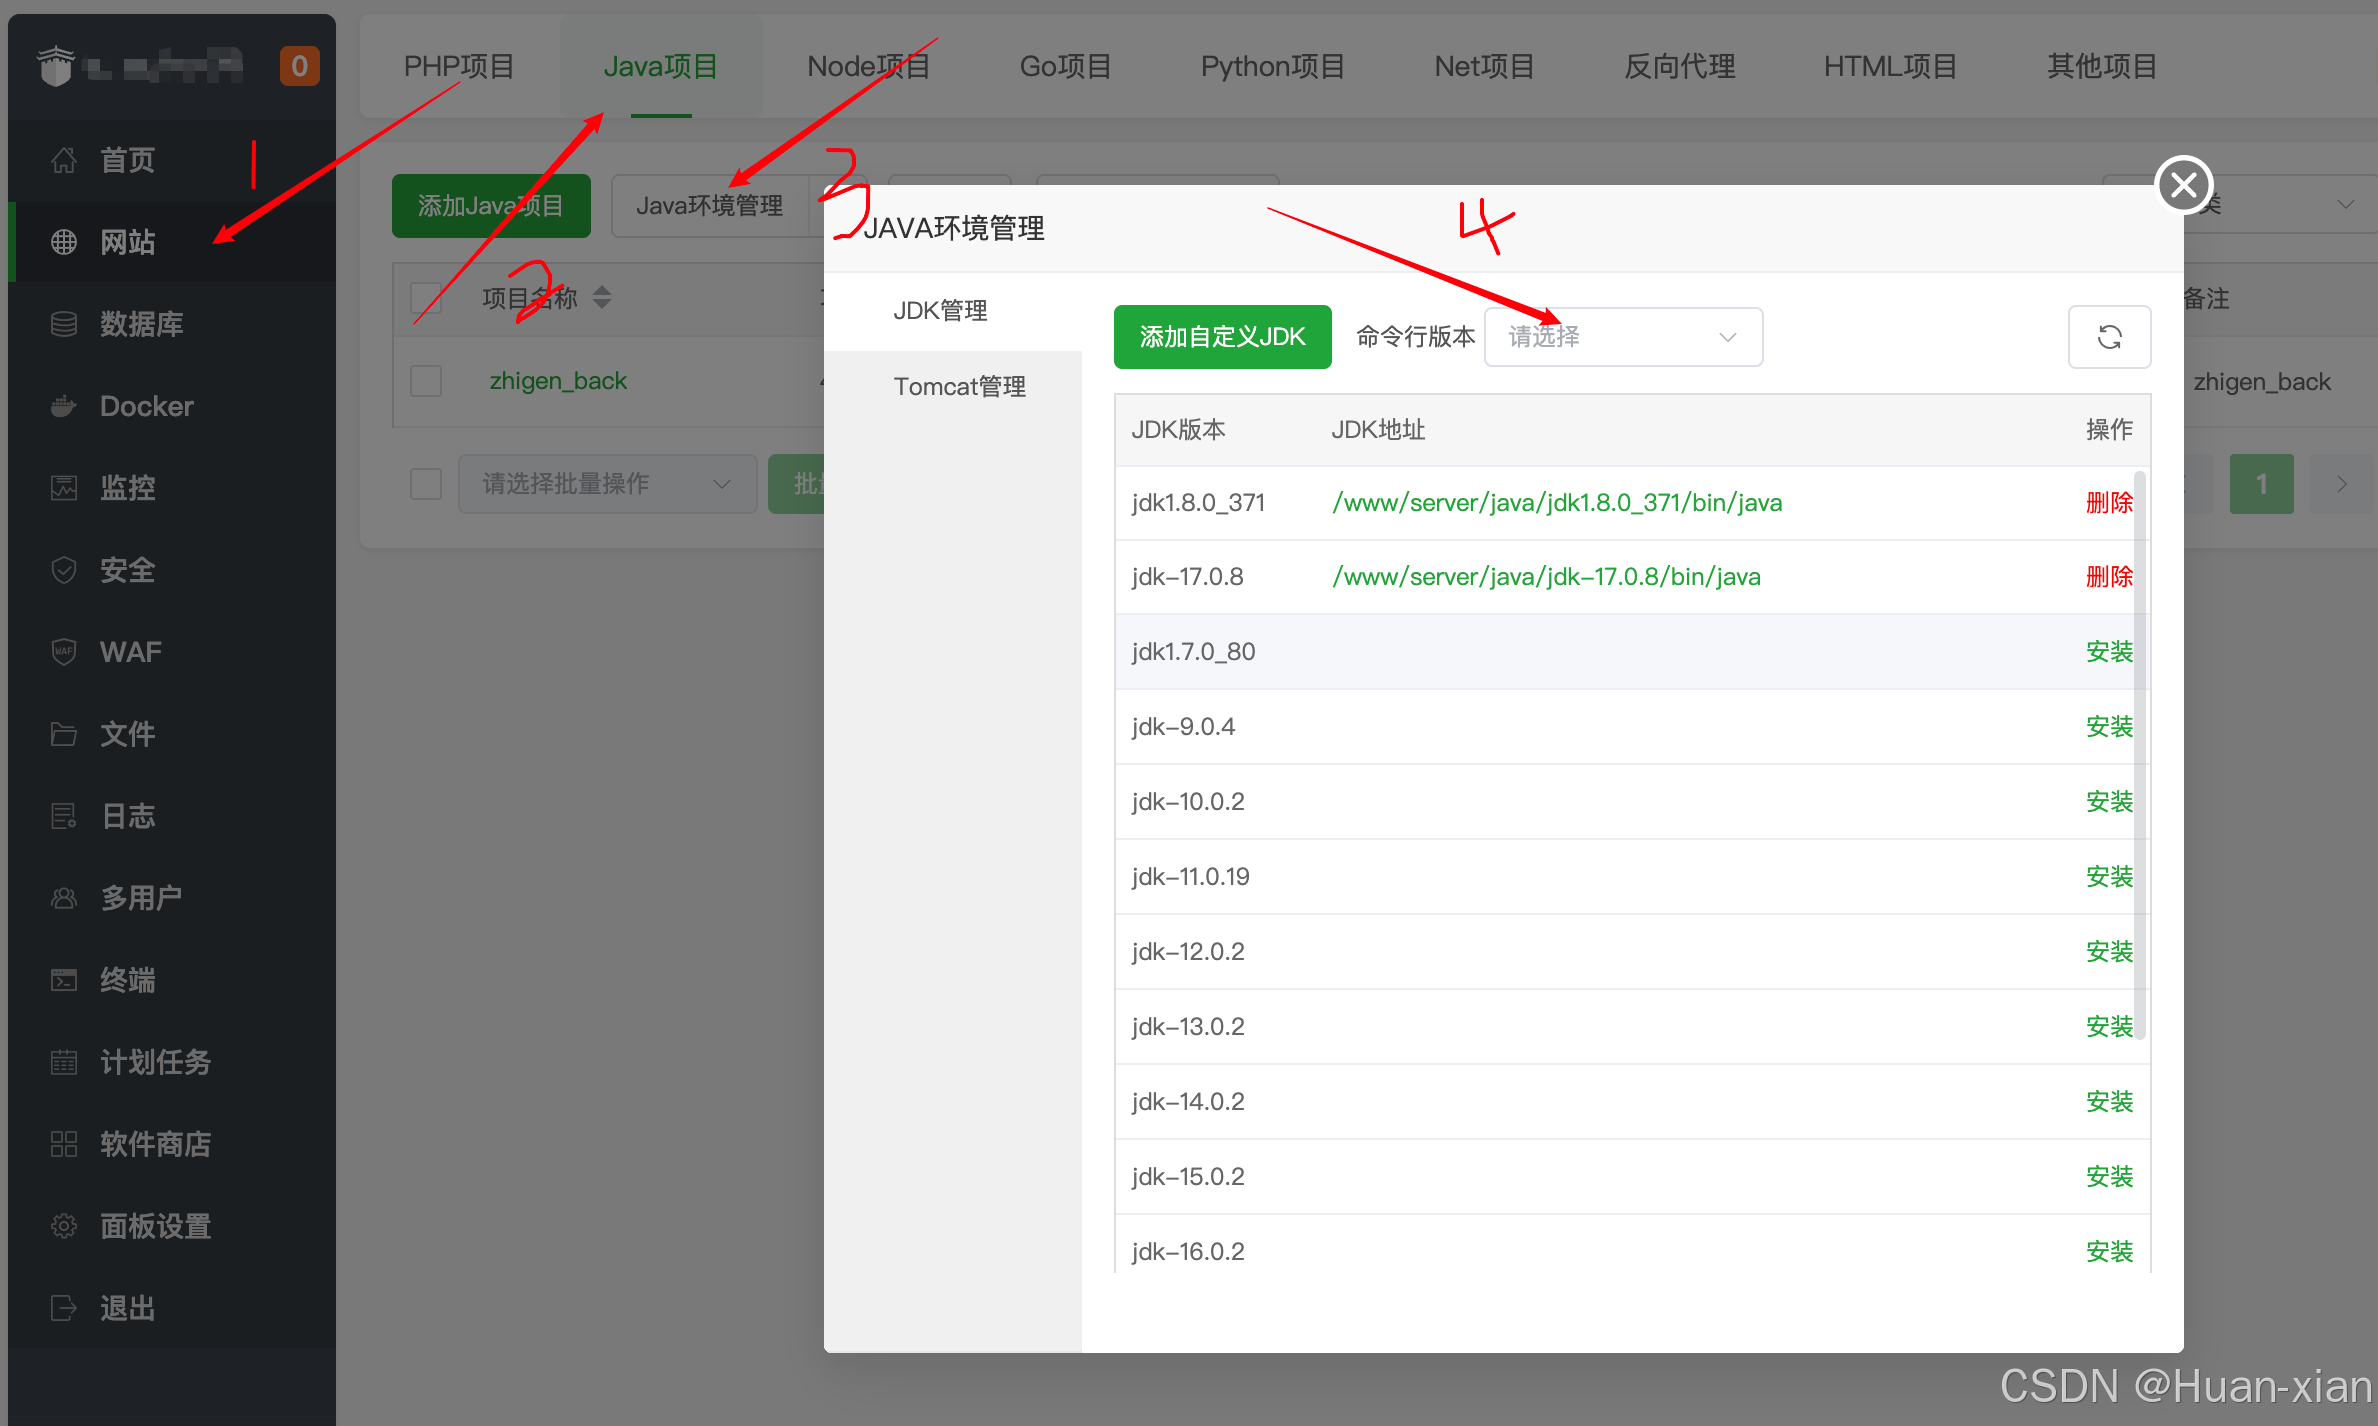Open the zhigen_back project link

pos(558,380)
